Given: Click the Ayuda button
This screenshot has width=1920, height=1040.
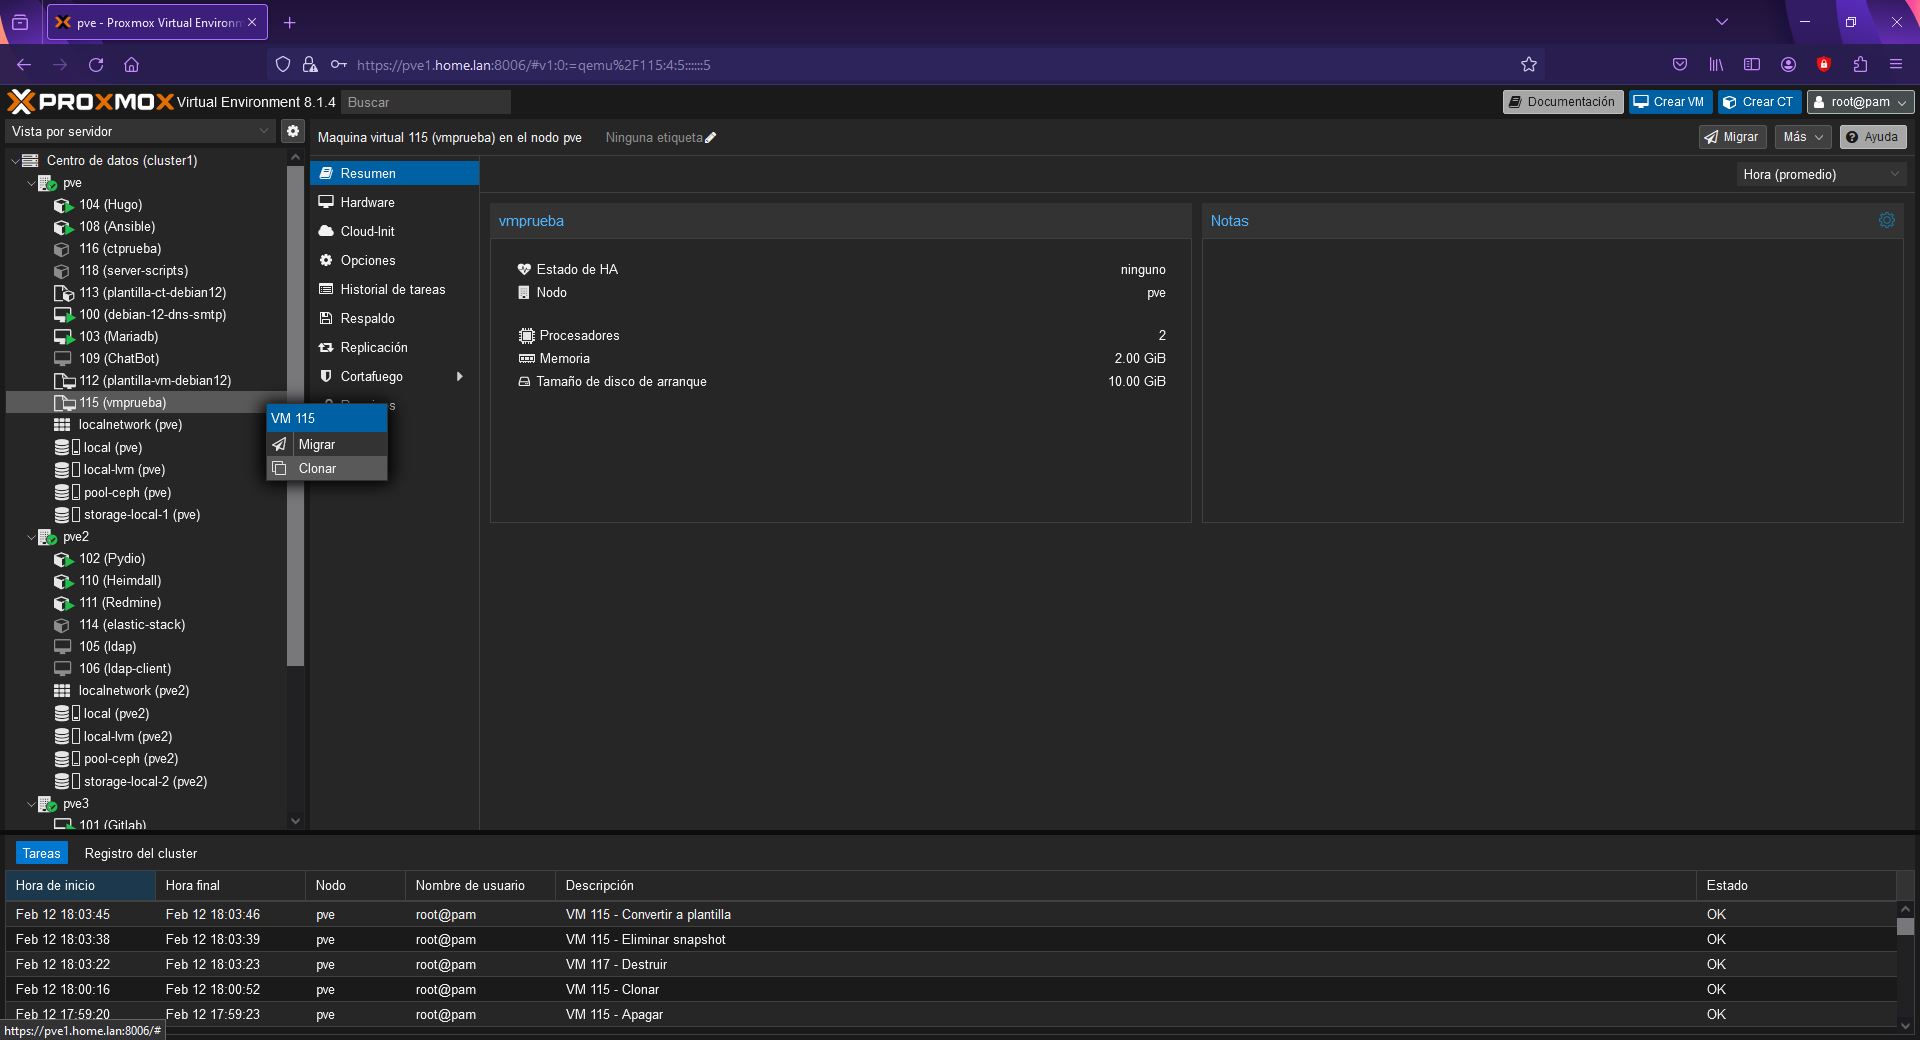Looking at the screenshot, I should pyautogui.click(x=1872, y=137).
